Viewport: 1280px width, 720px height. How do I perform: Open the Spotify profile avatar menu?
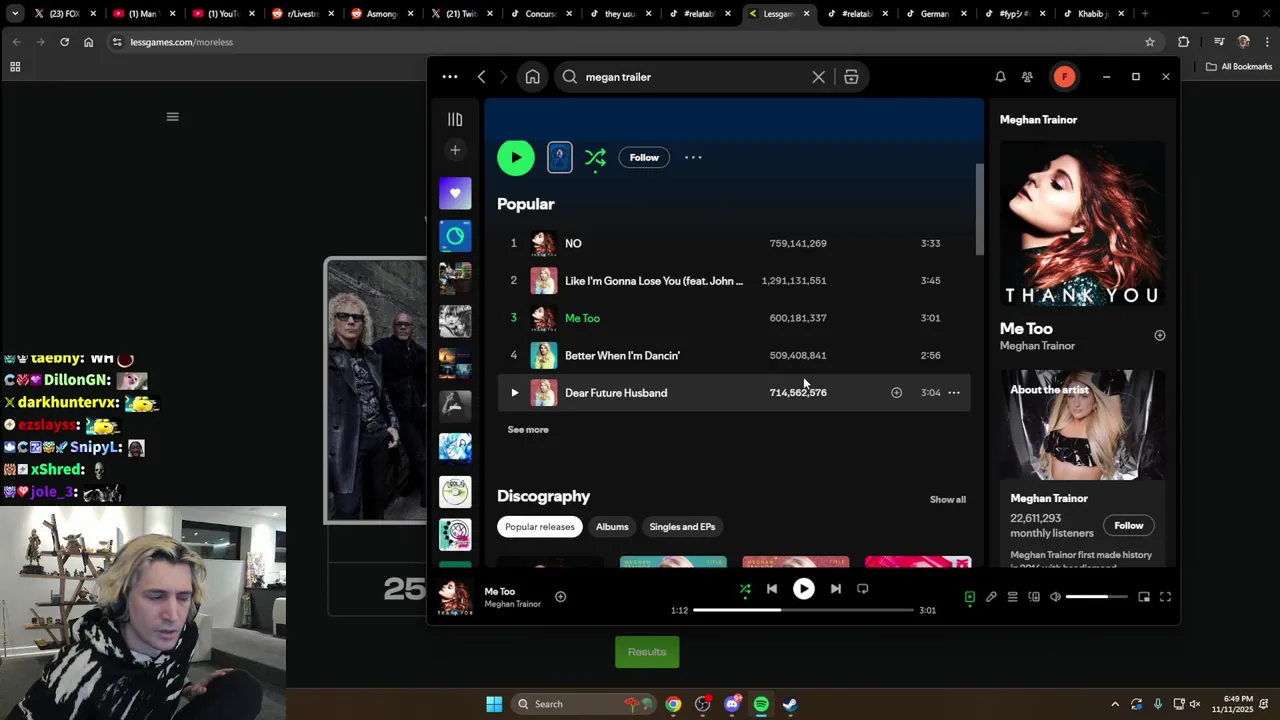[1064, 77]
